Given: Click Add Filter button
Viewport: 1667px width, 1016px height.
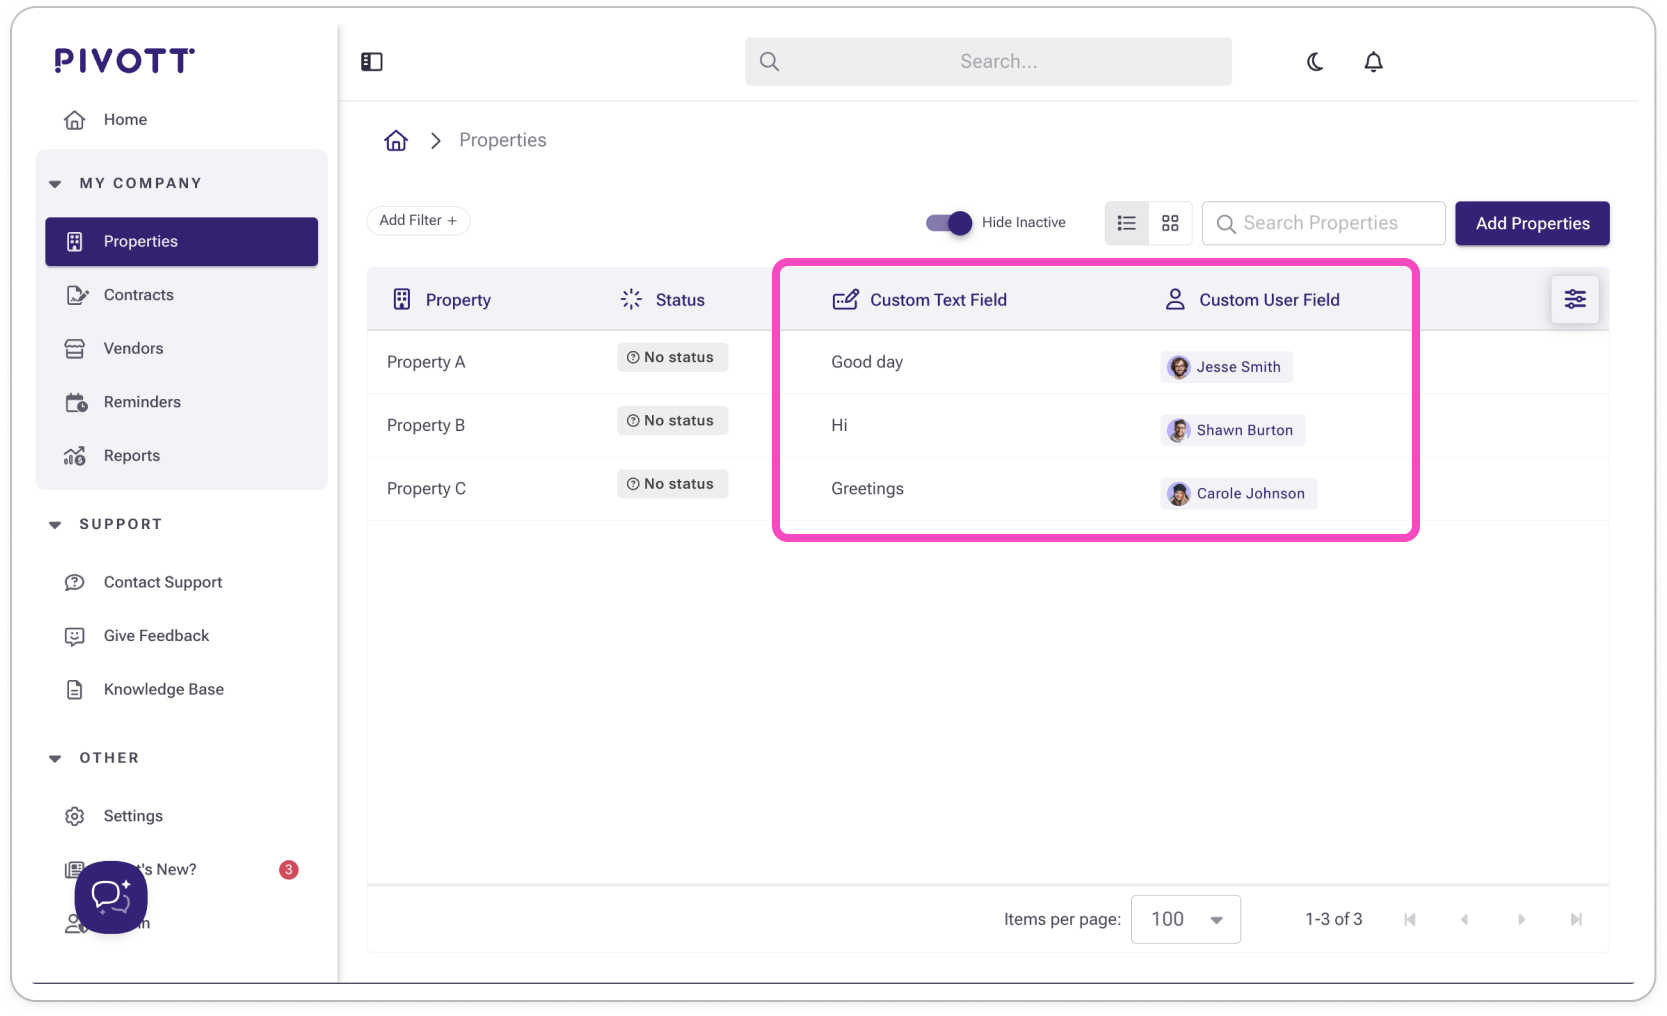Looking at the screenshot, I should click(x=418, y=221).
